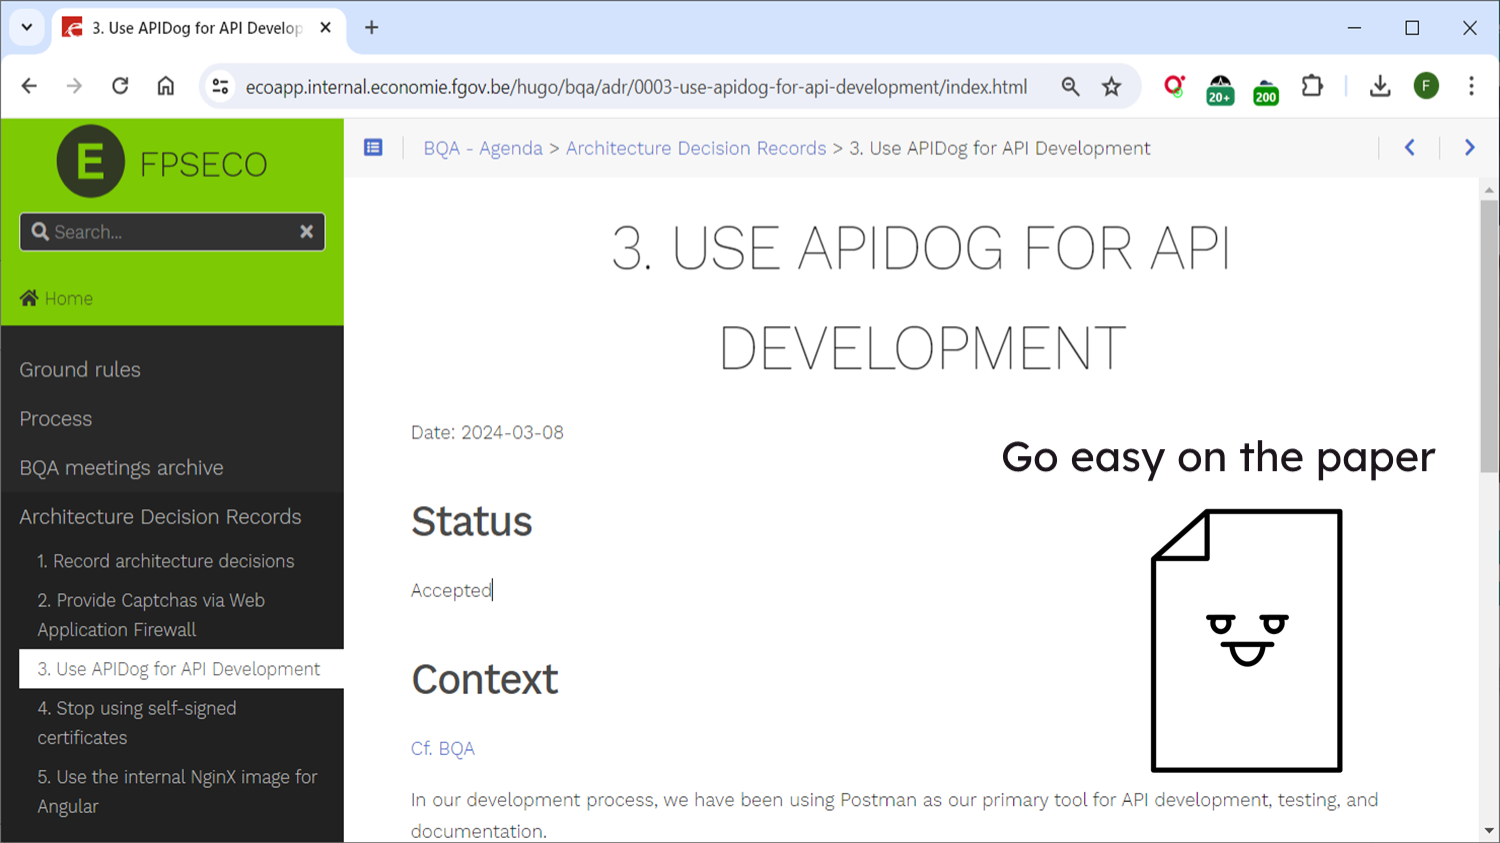The image size is (1500, 843).
Task: Go to the previous page arrow
Action: pos(1409,148)
